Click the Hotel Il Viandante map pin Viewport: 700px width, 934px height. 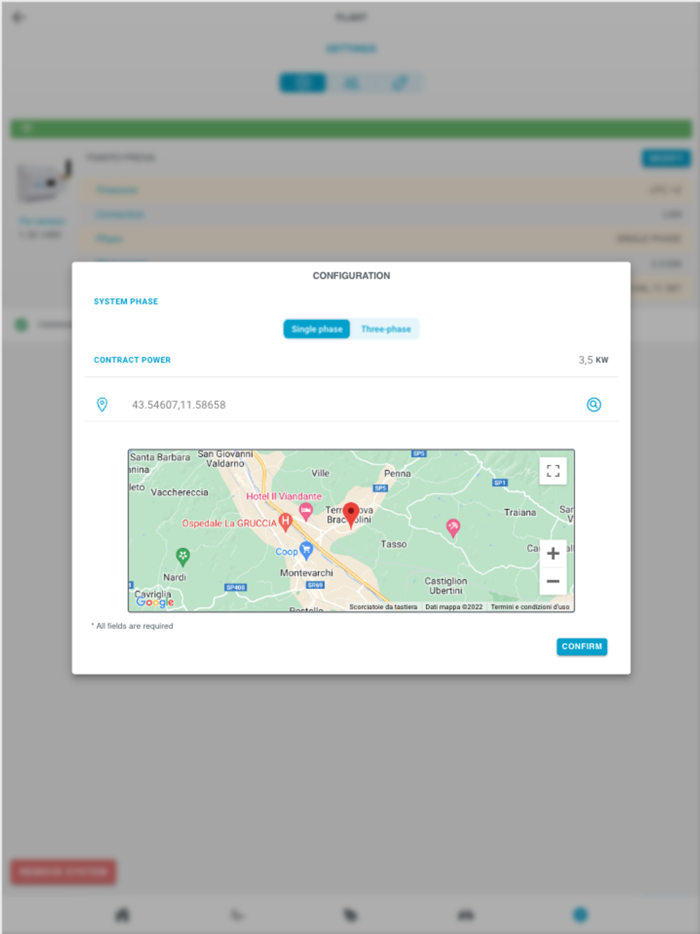pyautogui.click(x=306, y=511)
